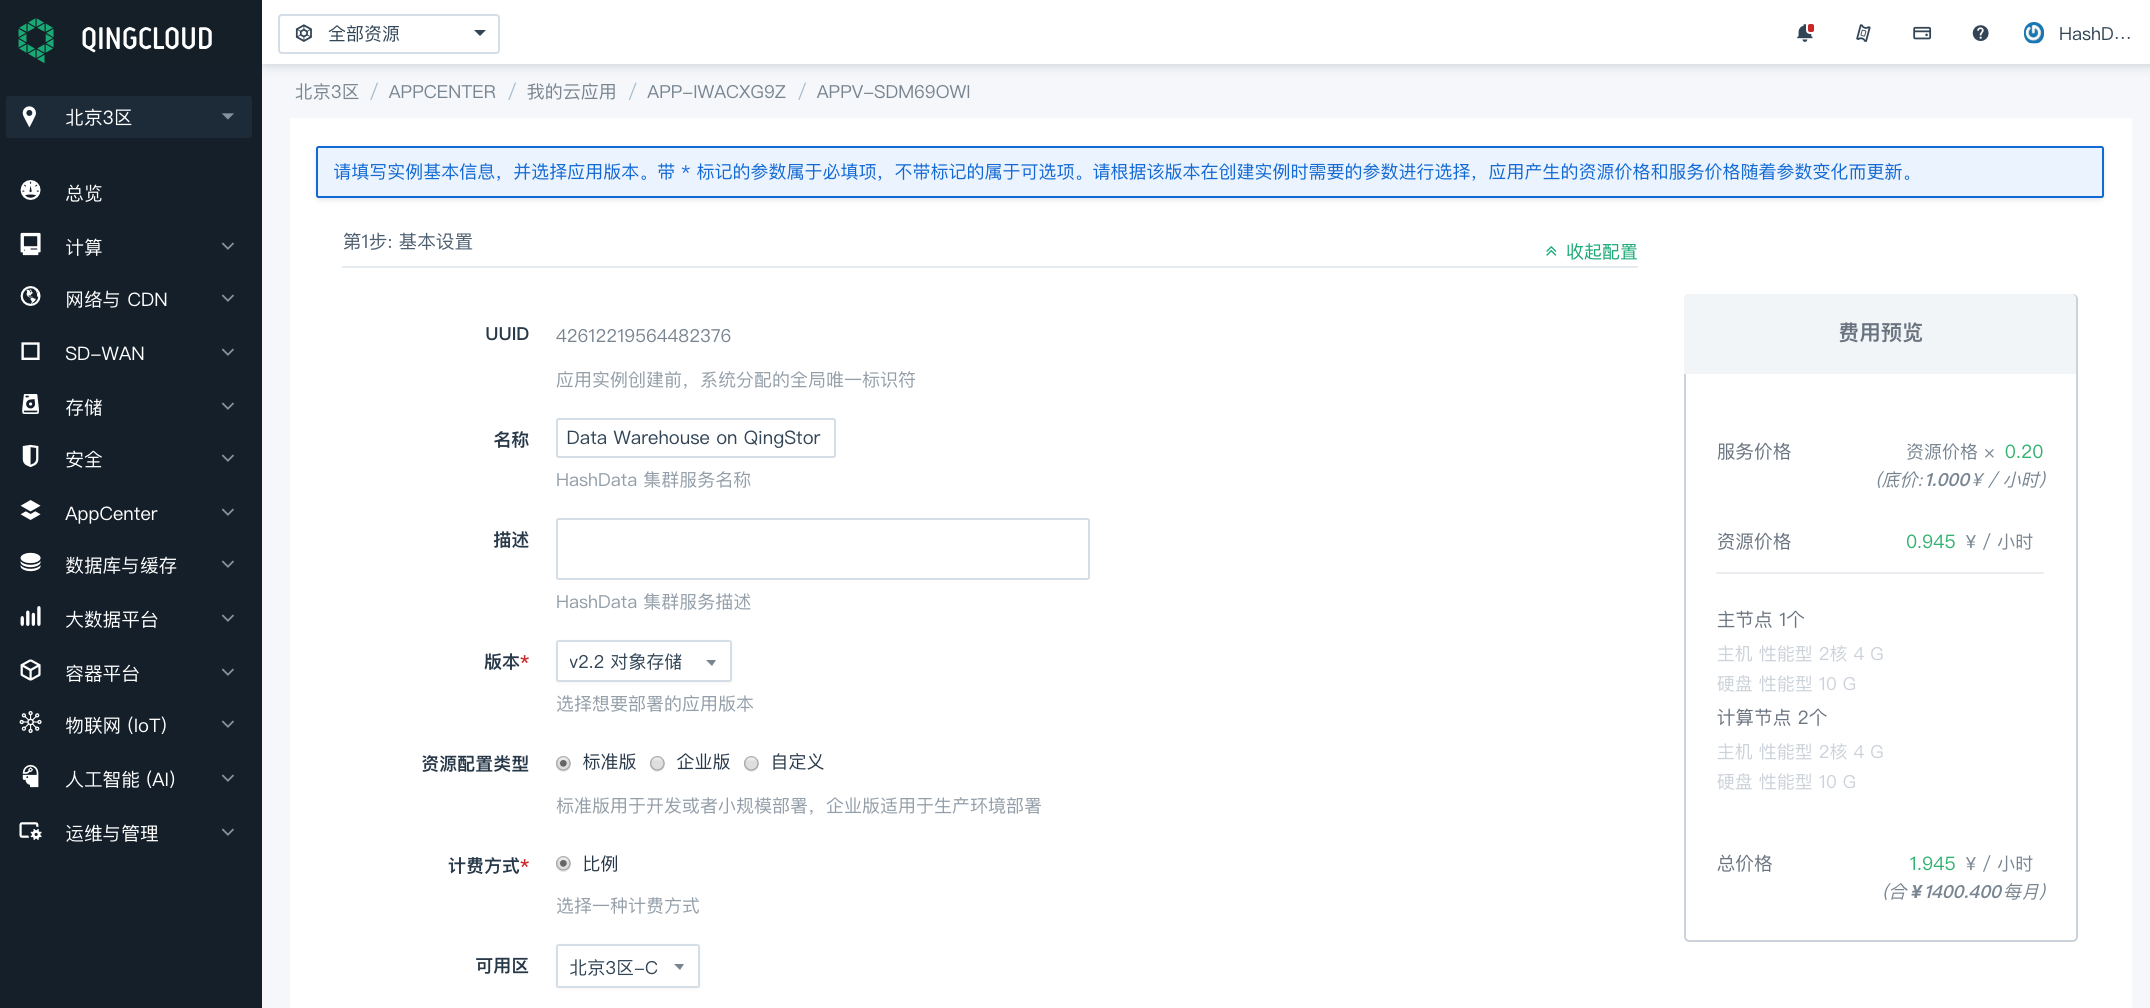Click the 网络与 CDN globe icon

[x=31, y=297]
